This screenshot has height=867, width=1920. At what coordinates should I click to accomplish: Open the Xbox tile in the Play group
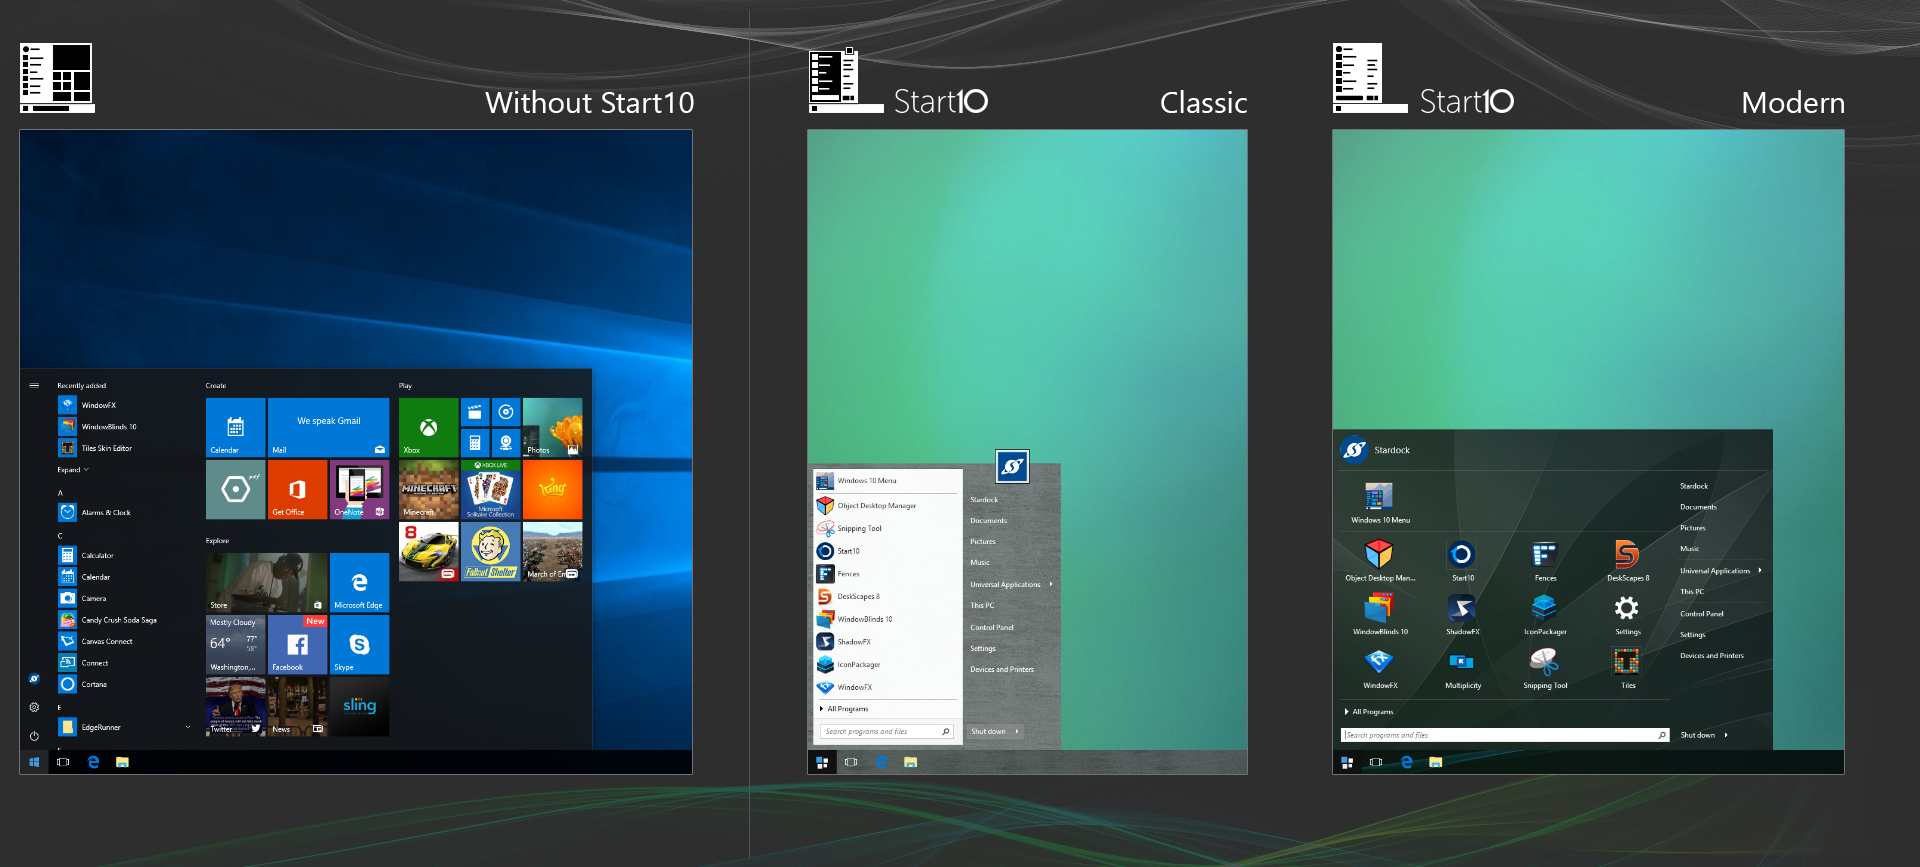click(x=428, y=428)
